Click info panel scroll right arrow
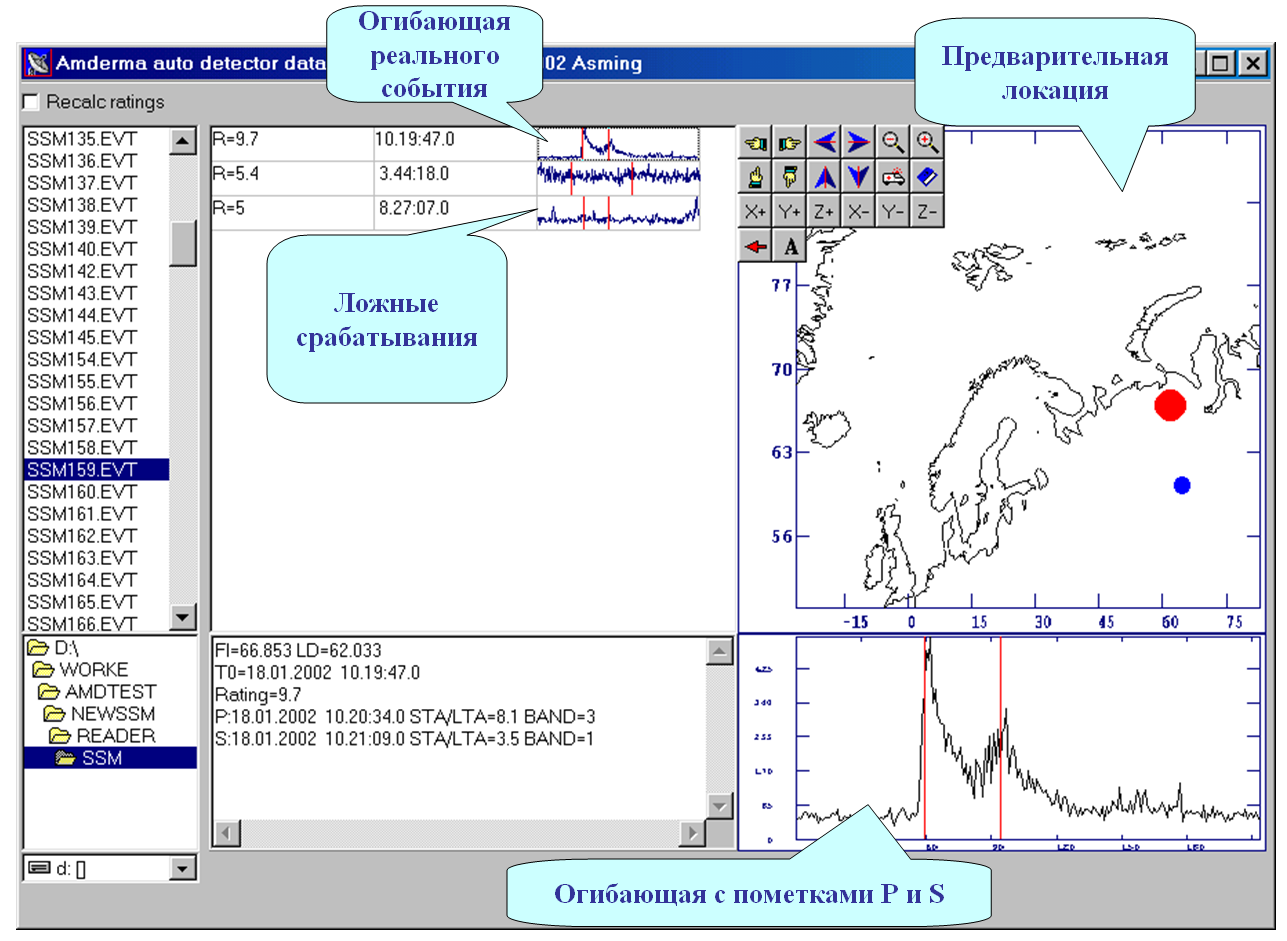Image resolution: width=1287 pixels, height=941 pixels. [692, 832]
